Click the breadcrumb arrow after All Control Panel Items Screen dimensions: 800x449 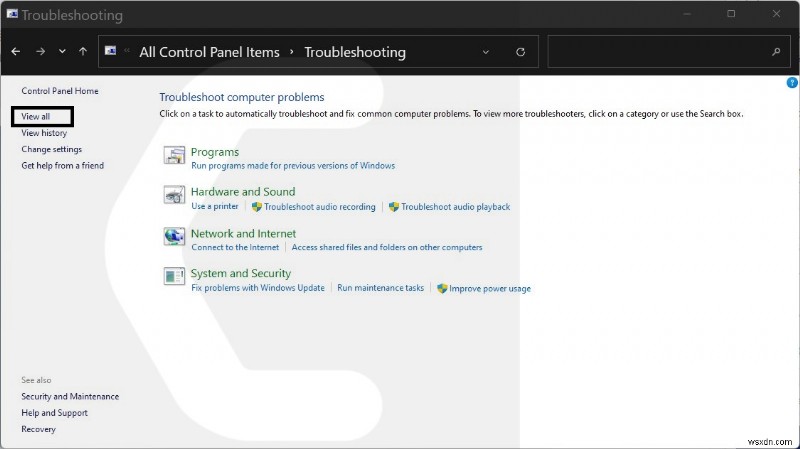coord(292,52)
